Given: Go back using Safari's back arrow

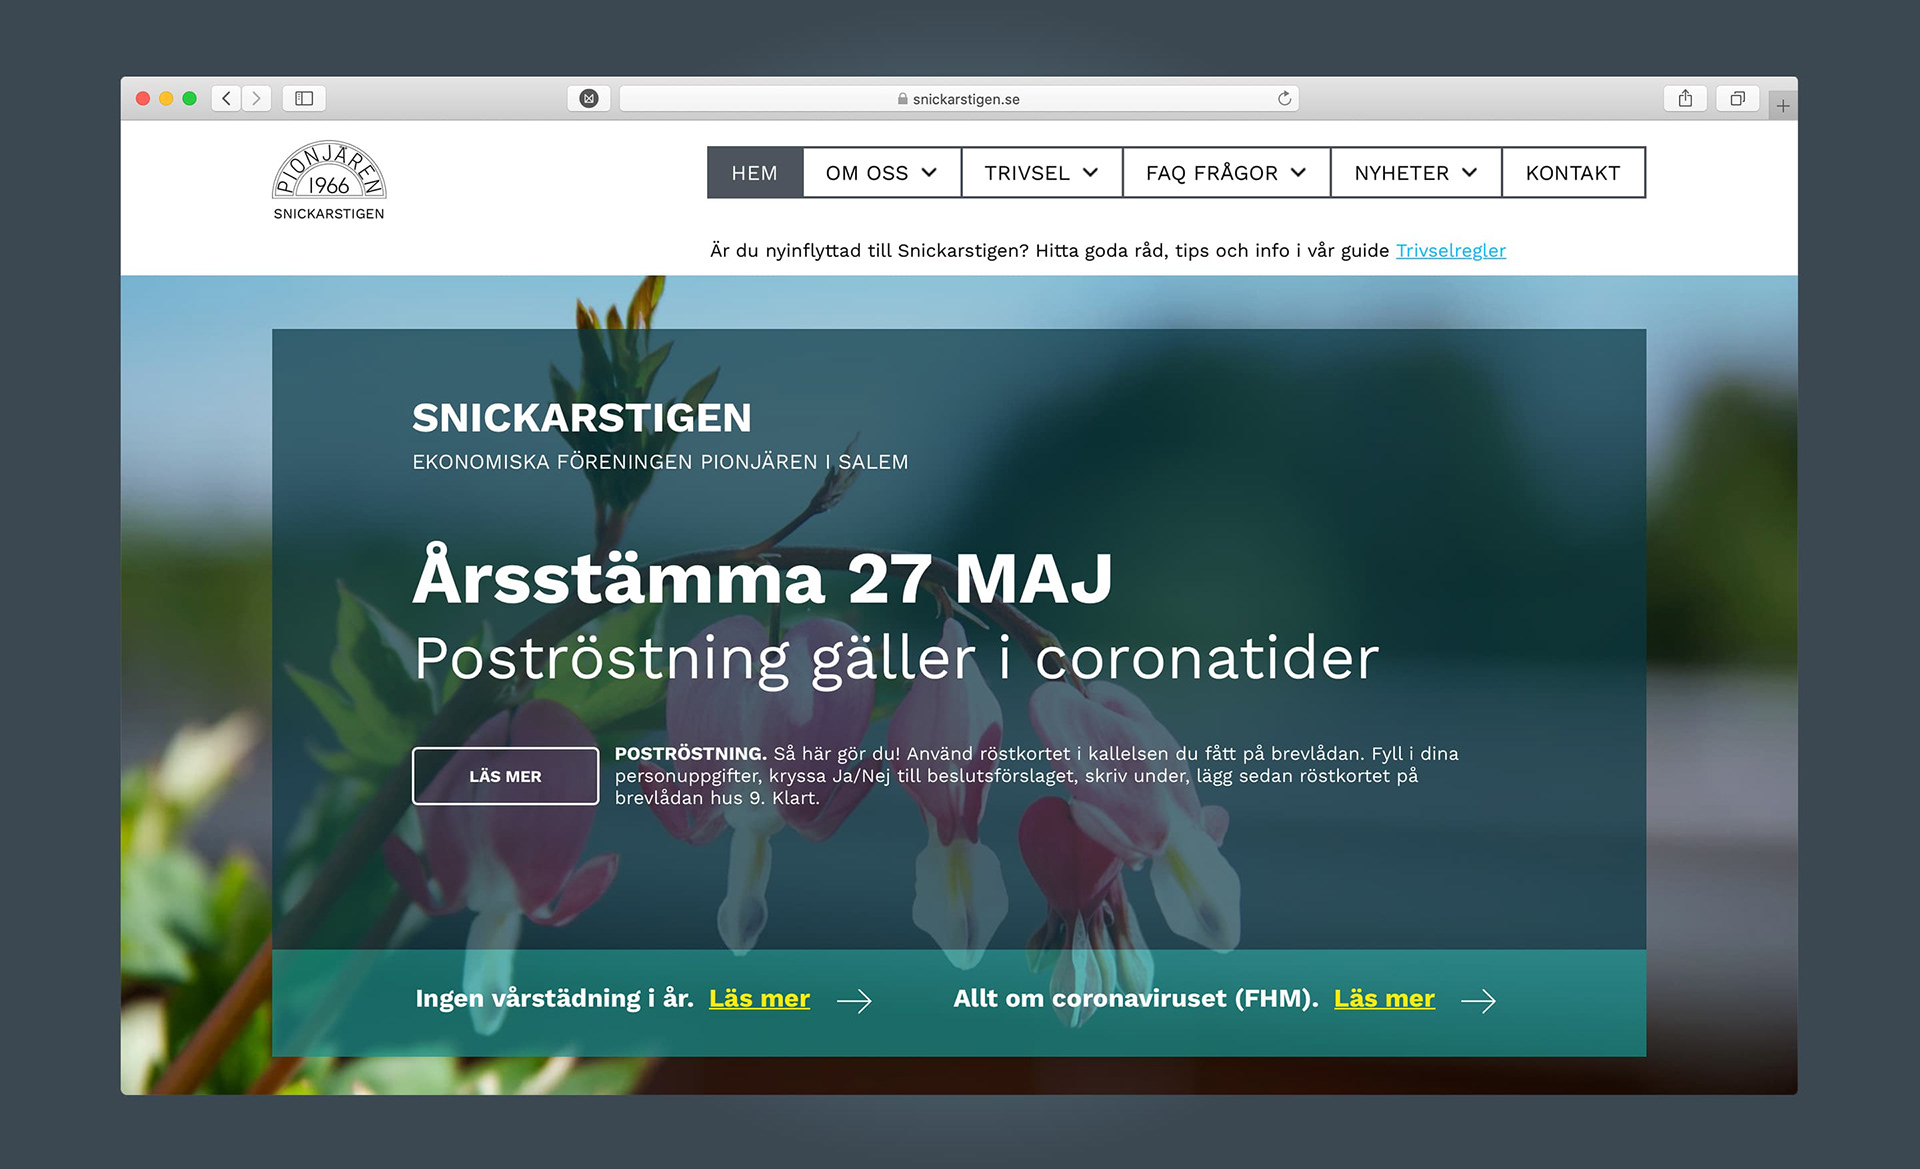Looking at the screenshot, I should coord(227,98).
